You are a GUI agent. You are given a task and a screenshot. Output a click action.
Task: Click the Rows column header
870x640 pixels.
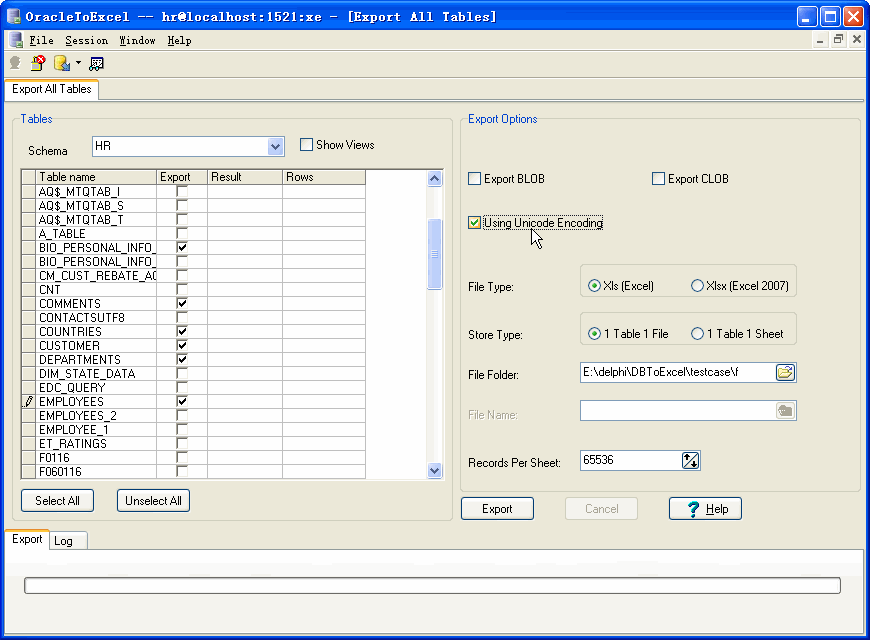(x=323, y=177)
